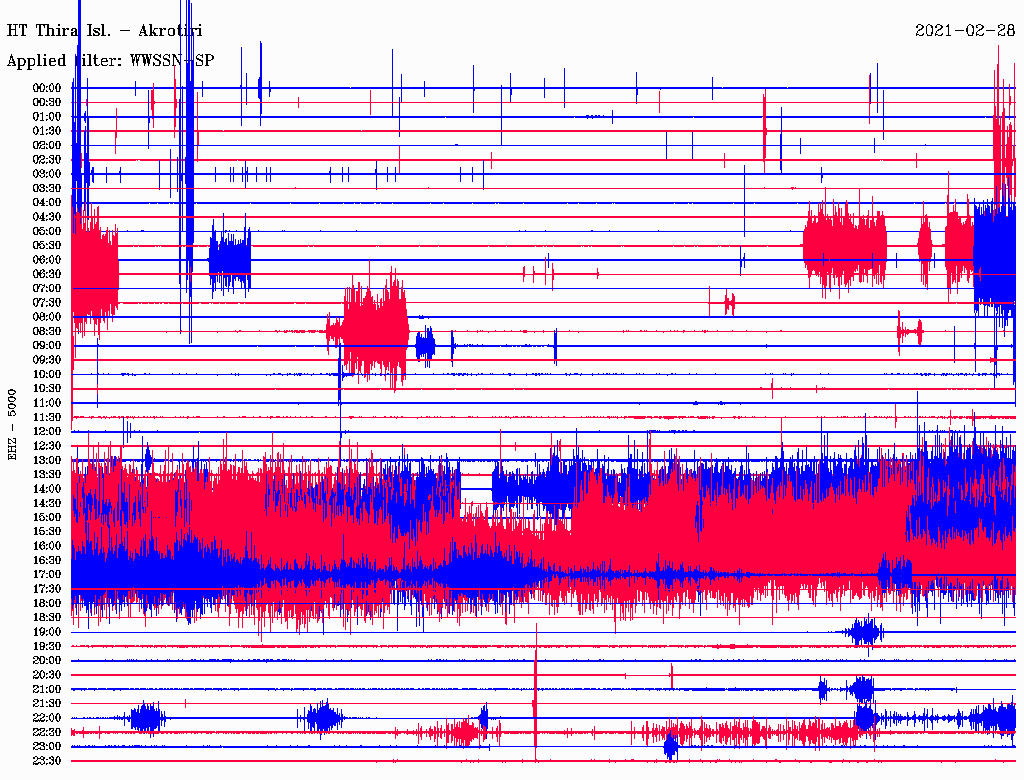Click the 'Applied filter: WWSSN-SP' text

pyautogui.click(x=110, y=61)
